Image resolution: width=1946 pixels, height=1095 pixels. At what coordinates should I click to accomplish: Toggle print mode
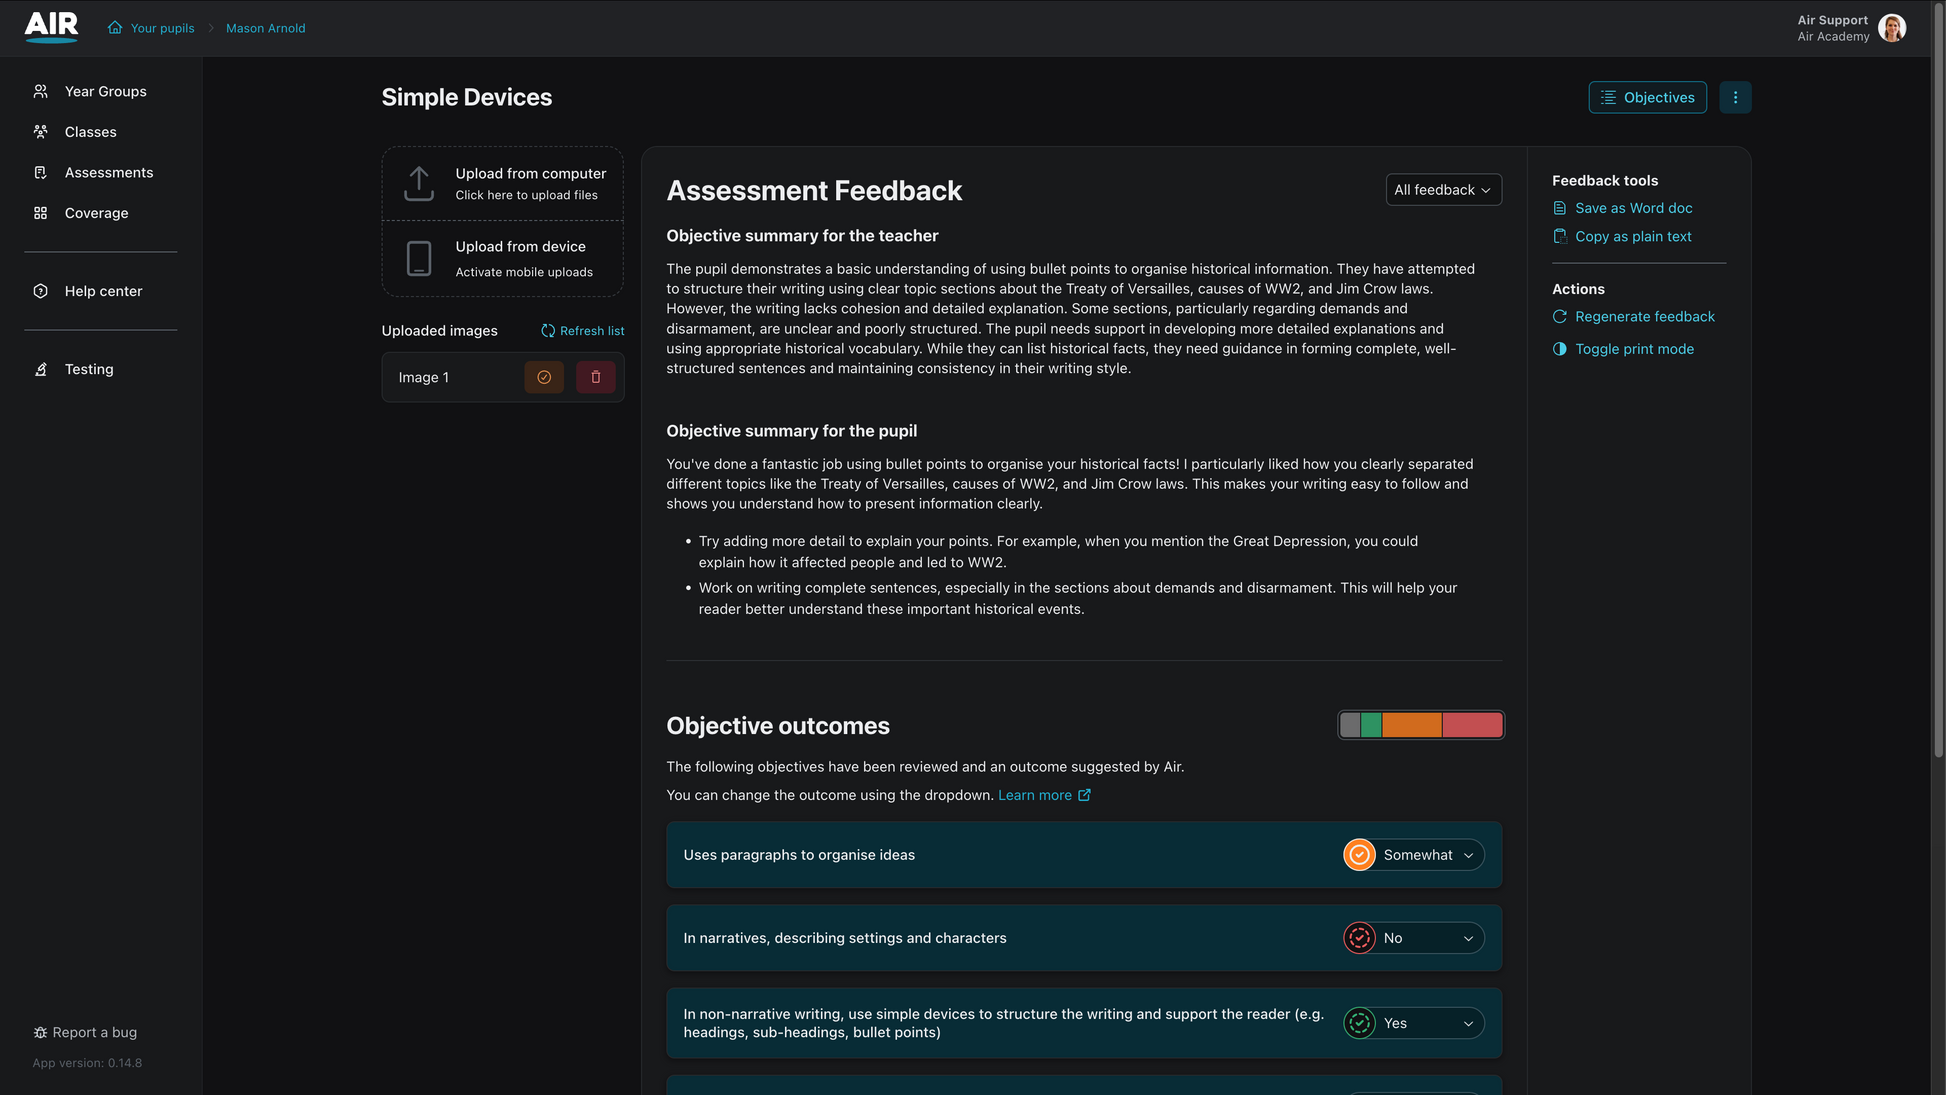pos(1623,349)
